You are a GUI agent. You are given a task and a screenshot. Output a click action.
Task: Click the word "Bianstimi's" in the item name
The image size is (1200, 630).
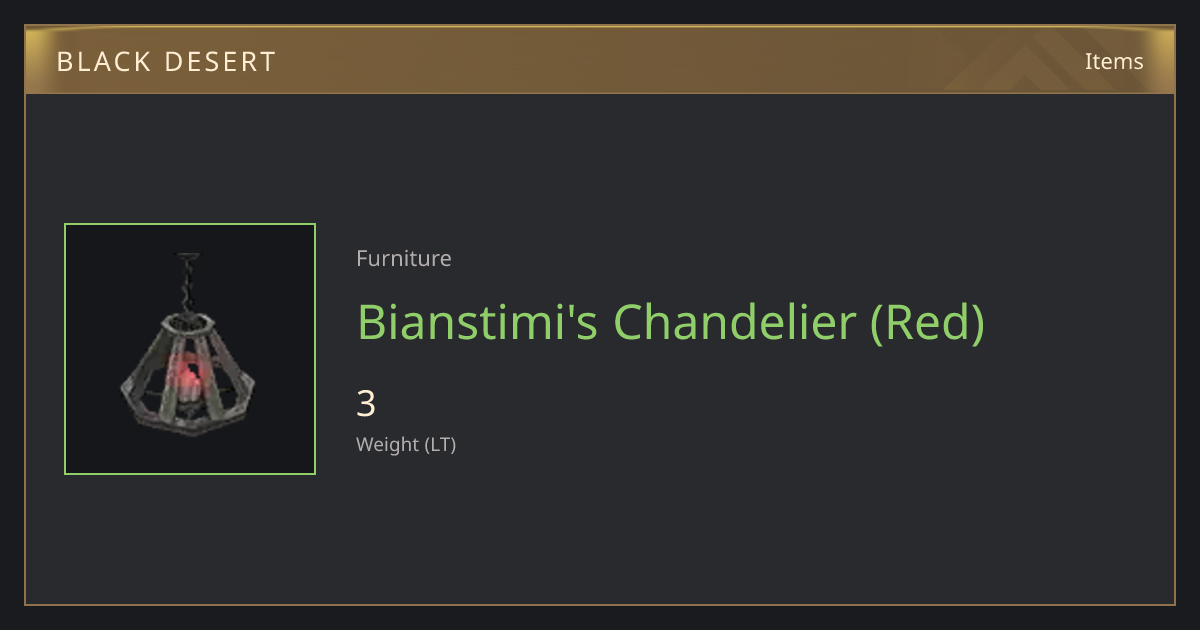[480, 322]
